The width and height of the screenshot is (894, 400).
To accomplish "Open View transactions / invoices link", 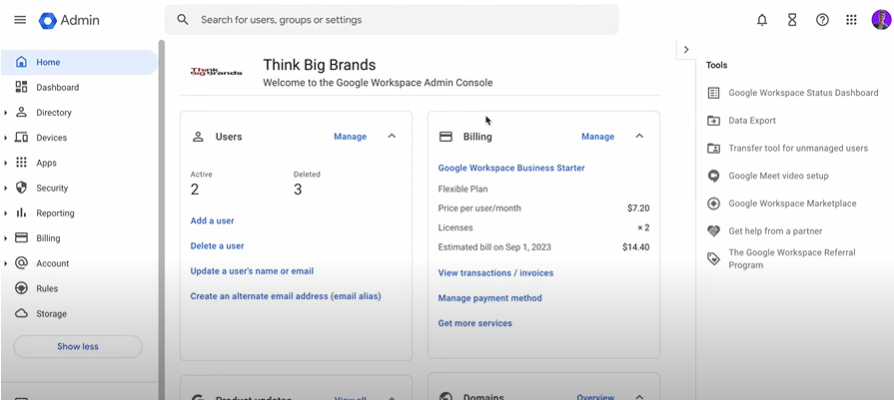I will (x=495, y=273).
